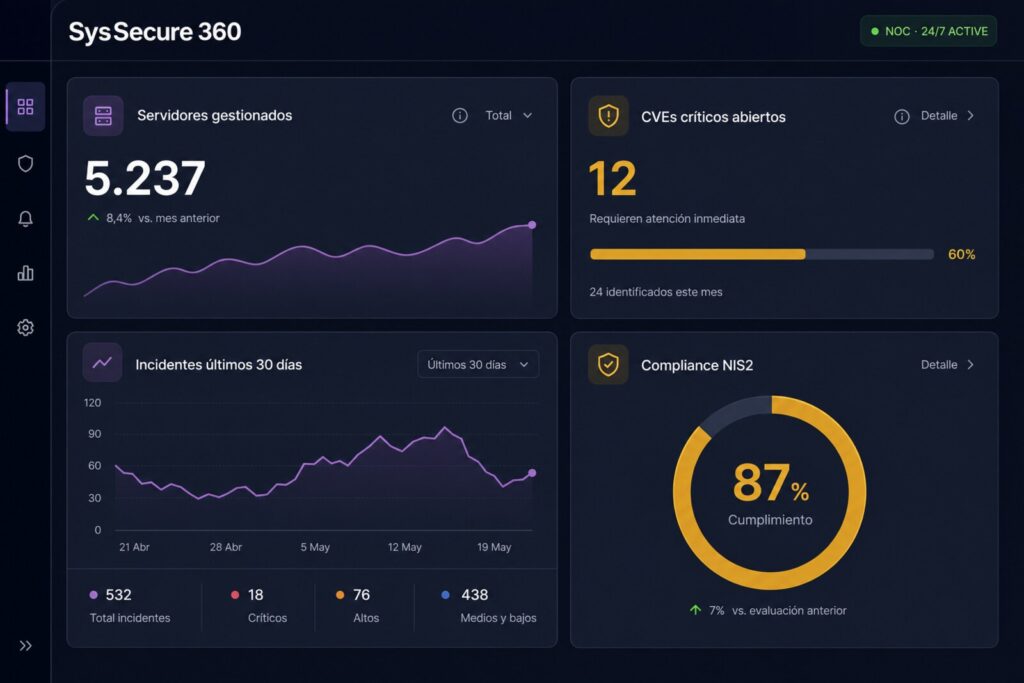Screen dimensions: 1024x683
Task: Open Detalle link on Compliance NIS2 card
Action: (x=948, y=364)
